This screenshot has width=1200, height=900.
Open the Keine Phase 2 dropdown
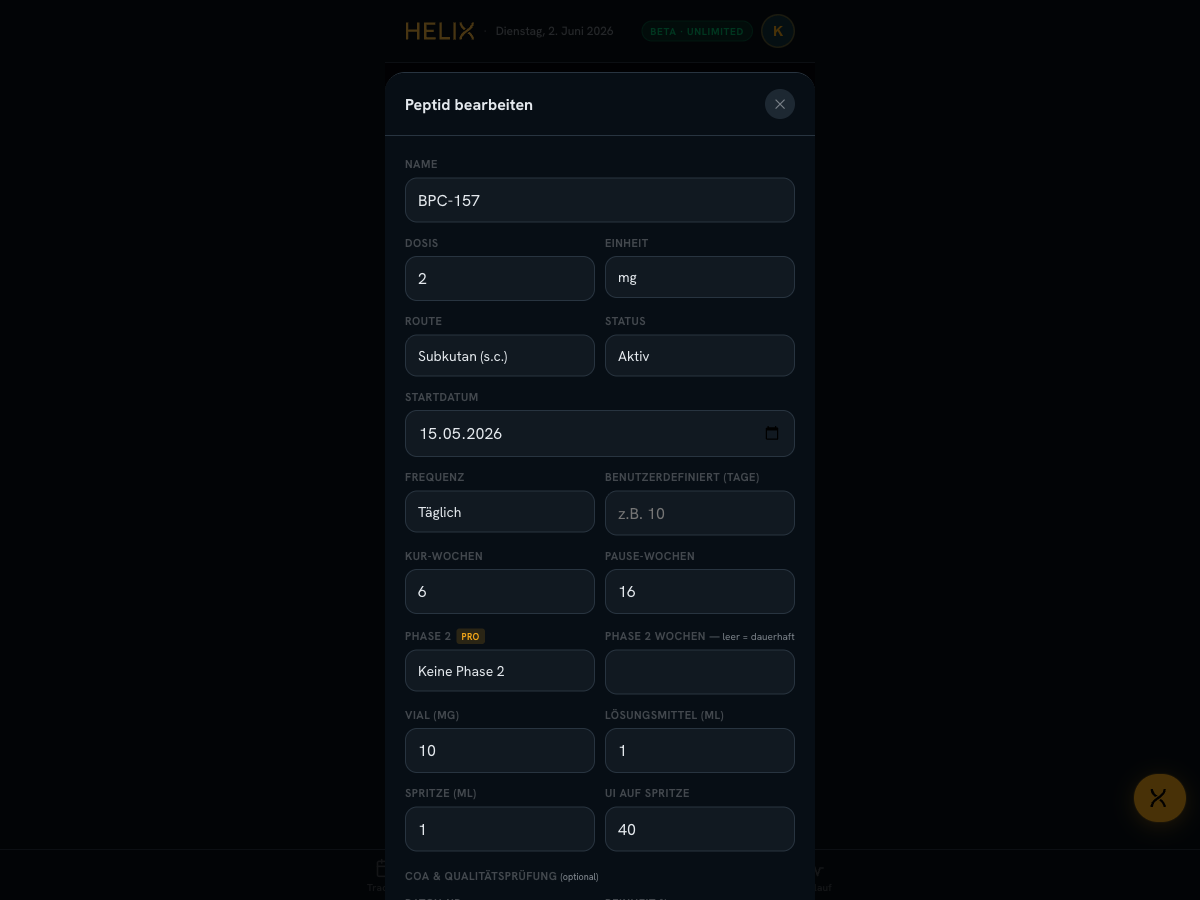(500, 670)
